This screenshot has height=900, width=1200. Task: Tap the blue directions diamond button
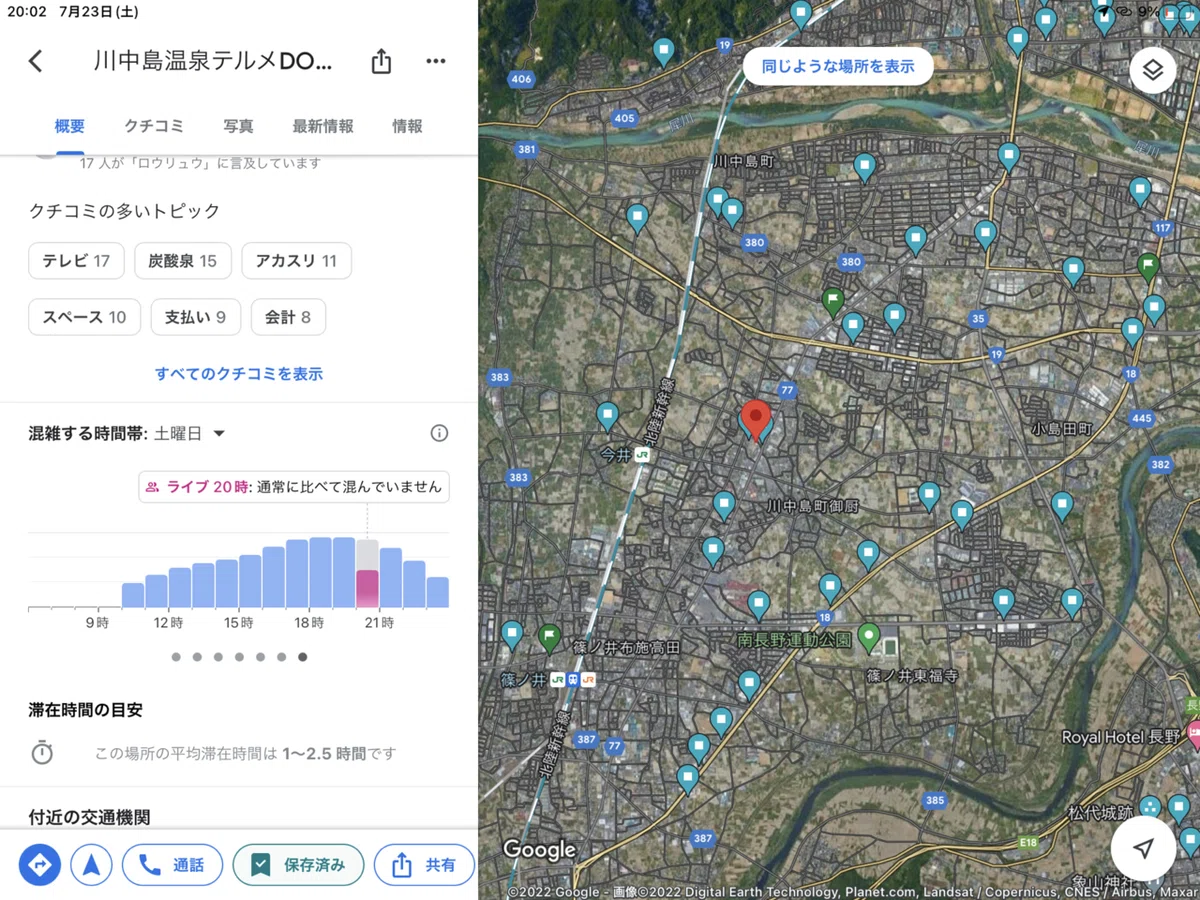point(40,865)
